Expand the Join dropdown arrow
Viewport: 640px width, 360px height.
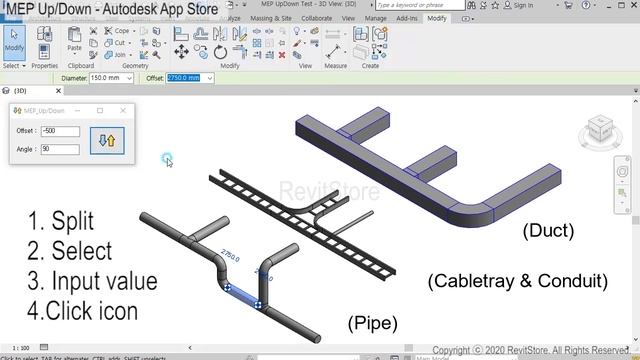(131, 55)
